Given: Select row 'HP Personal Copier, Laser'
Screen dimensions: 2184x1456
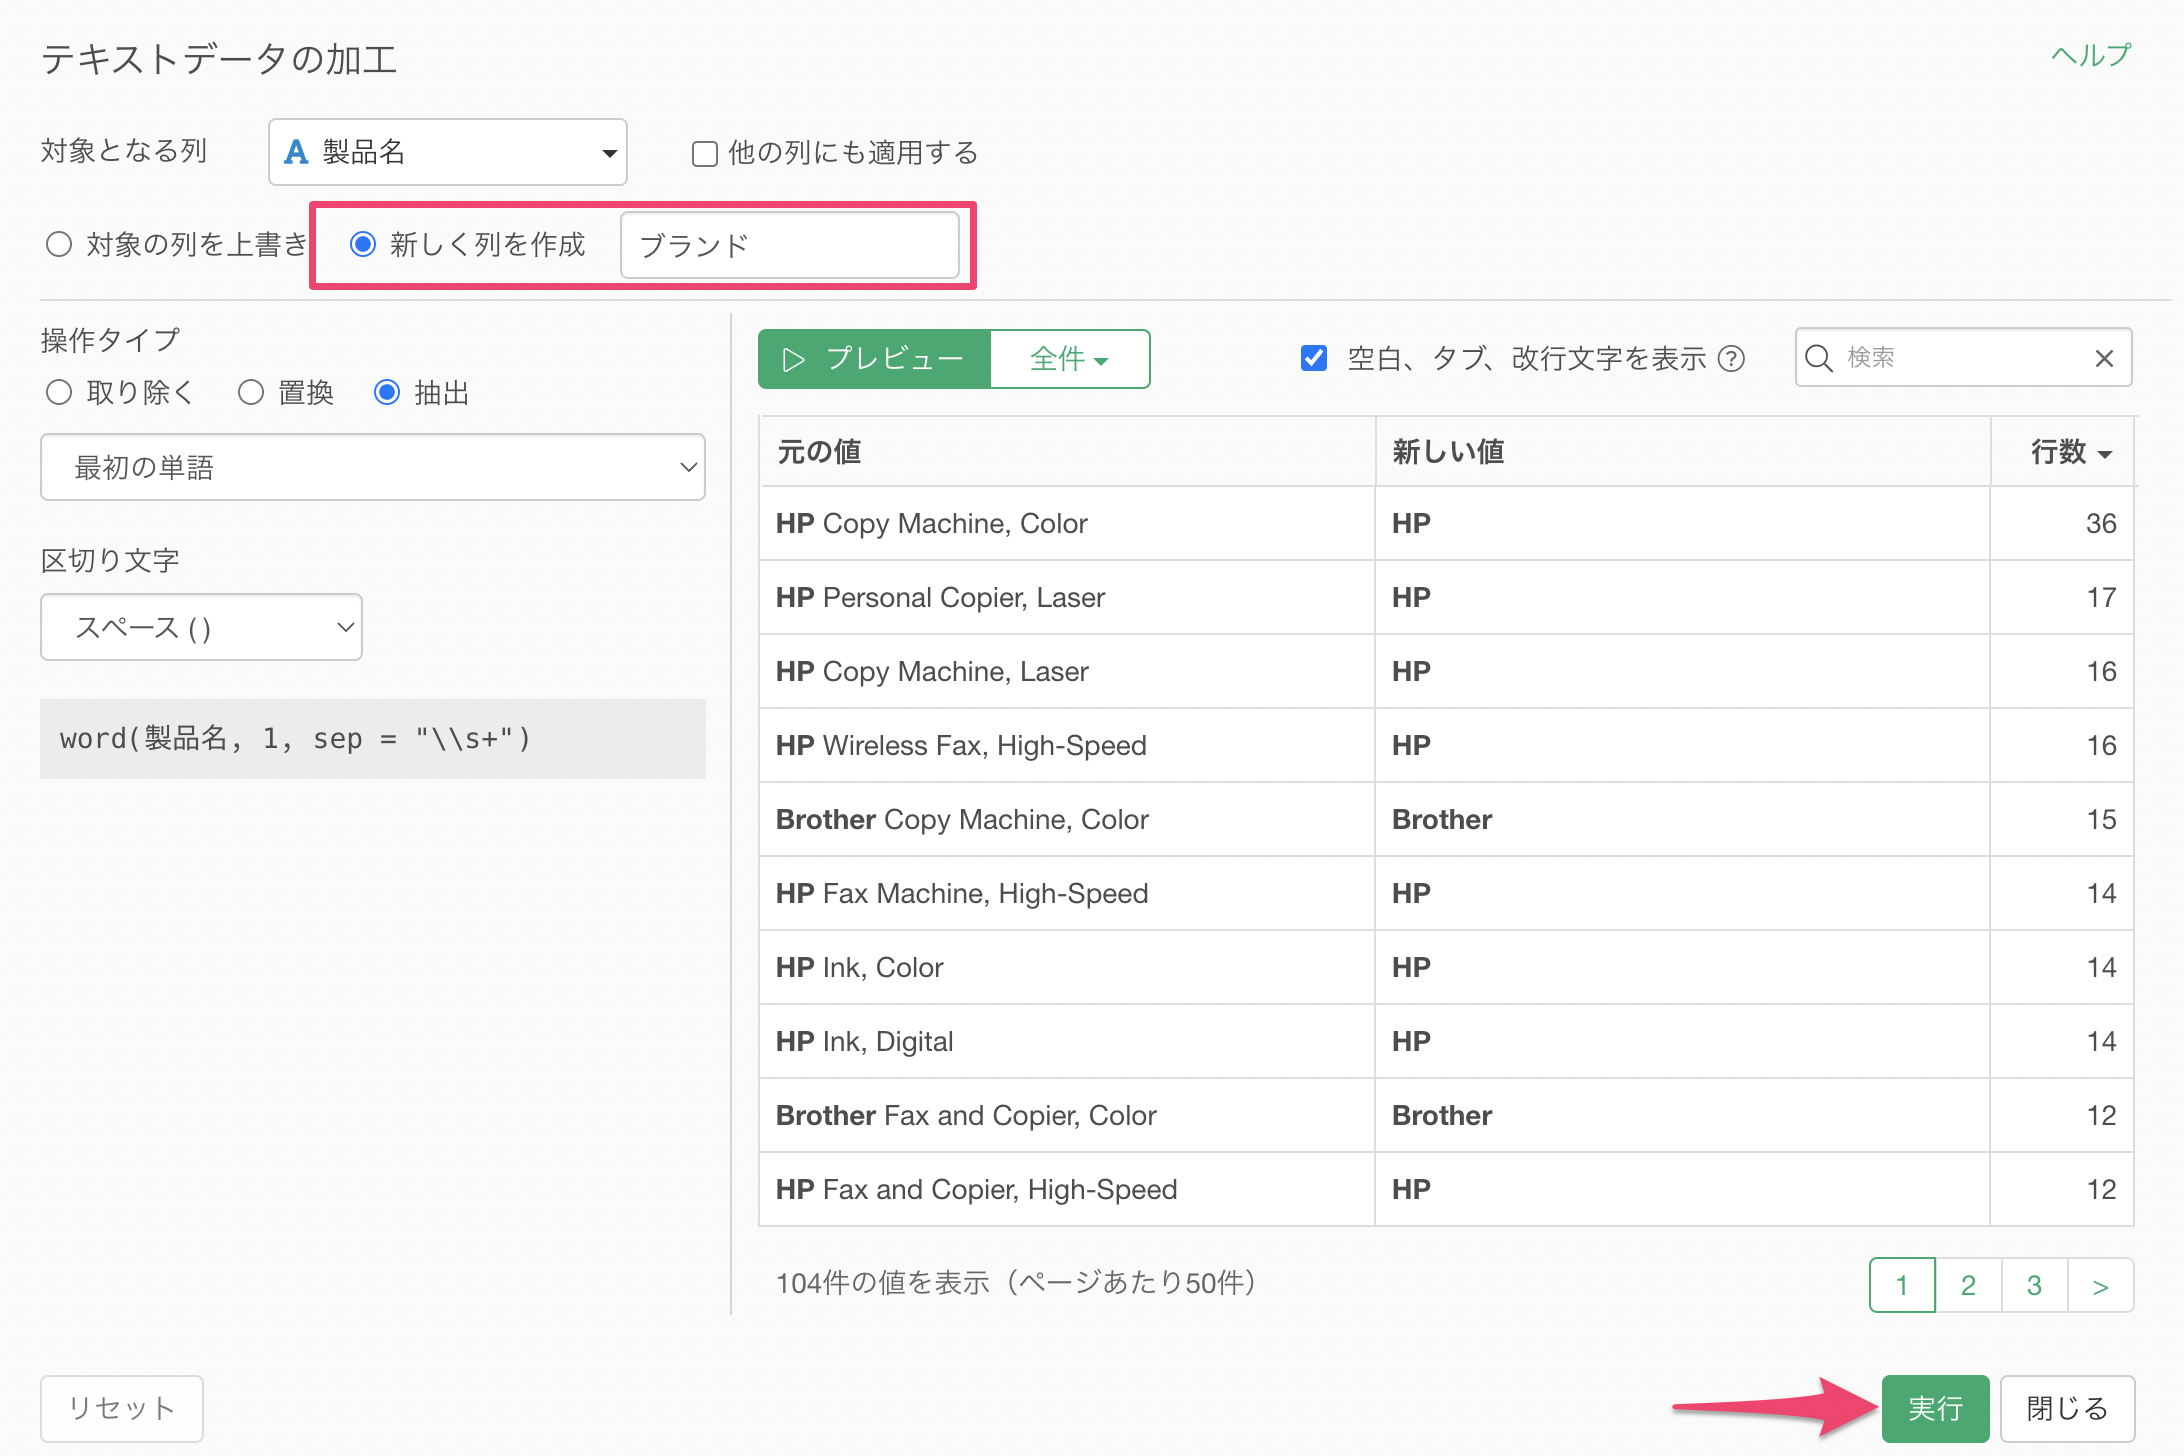Looking at the screenshot, I should (x=1446, y=598).
